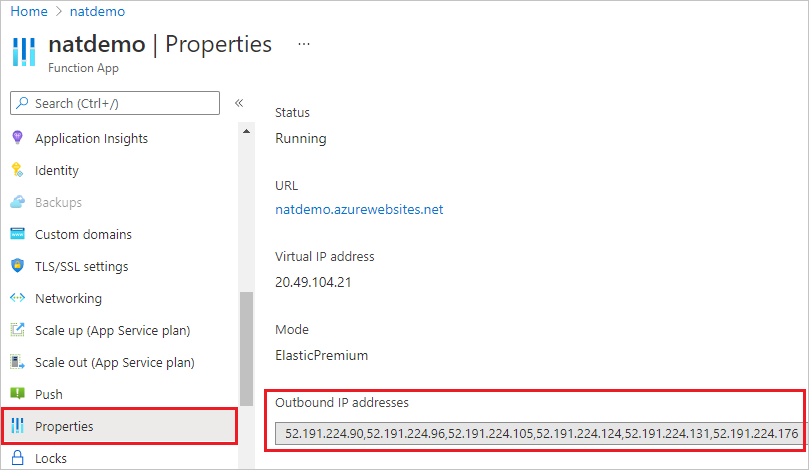Go to Home breadcrumb link
The height and width of the screenshot is (470, 809).
pos(29,11)
